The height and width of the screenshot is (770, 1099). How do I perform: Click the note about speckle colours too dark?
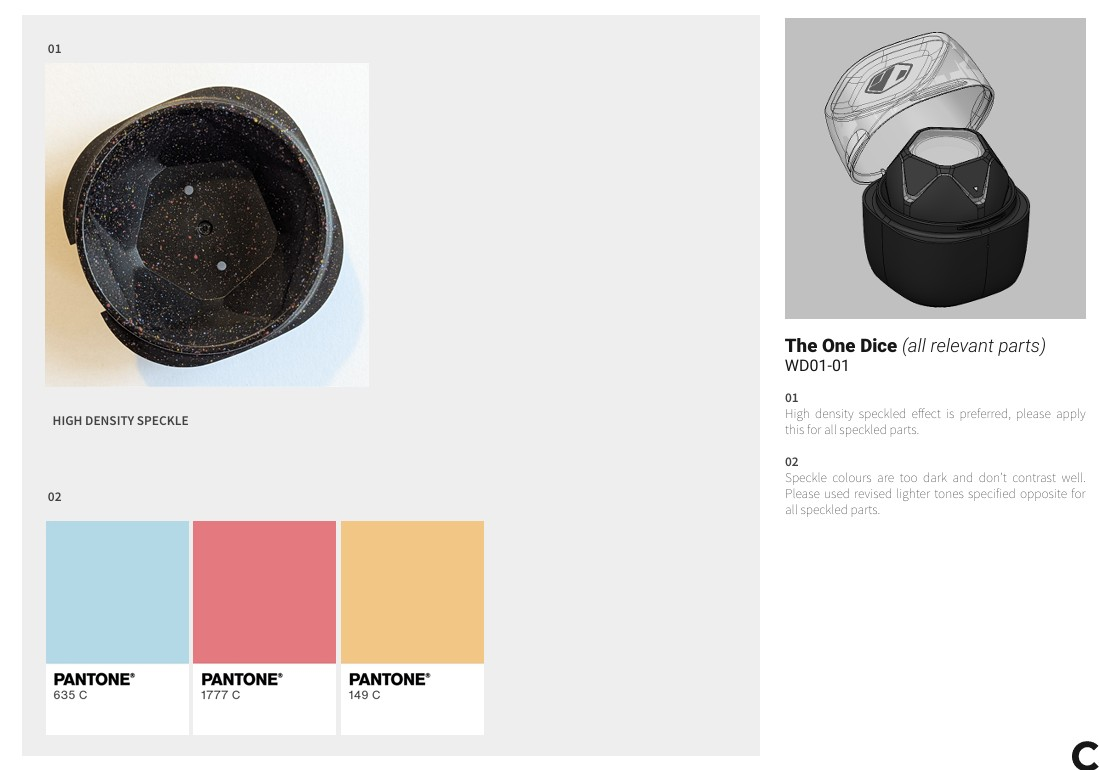pyautogui.click(x=935, y=494)
